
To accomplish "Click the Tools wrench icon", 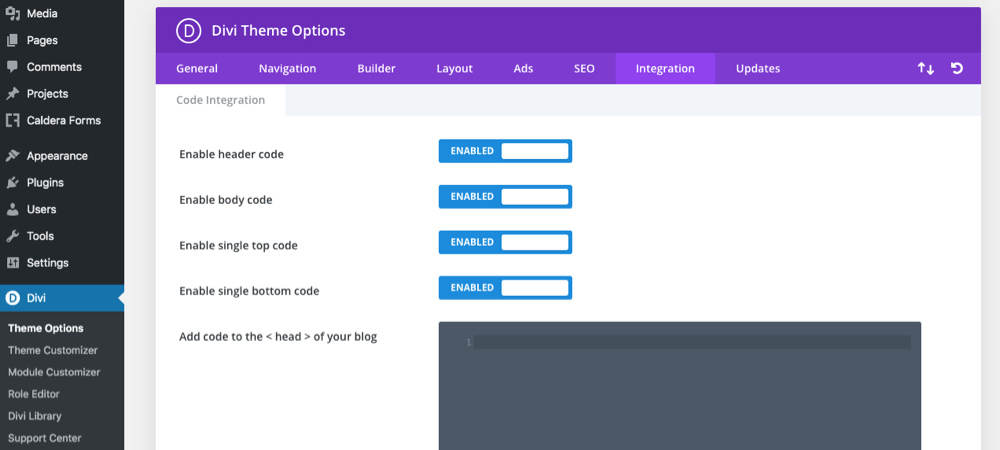I will coord(13,236).
